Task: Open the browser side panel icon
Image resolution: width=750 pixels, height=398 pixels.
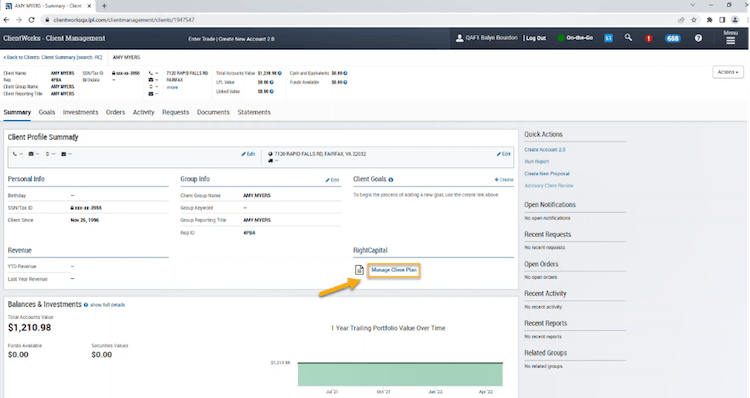Action: [x=722, y=20]
